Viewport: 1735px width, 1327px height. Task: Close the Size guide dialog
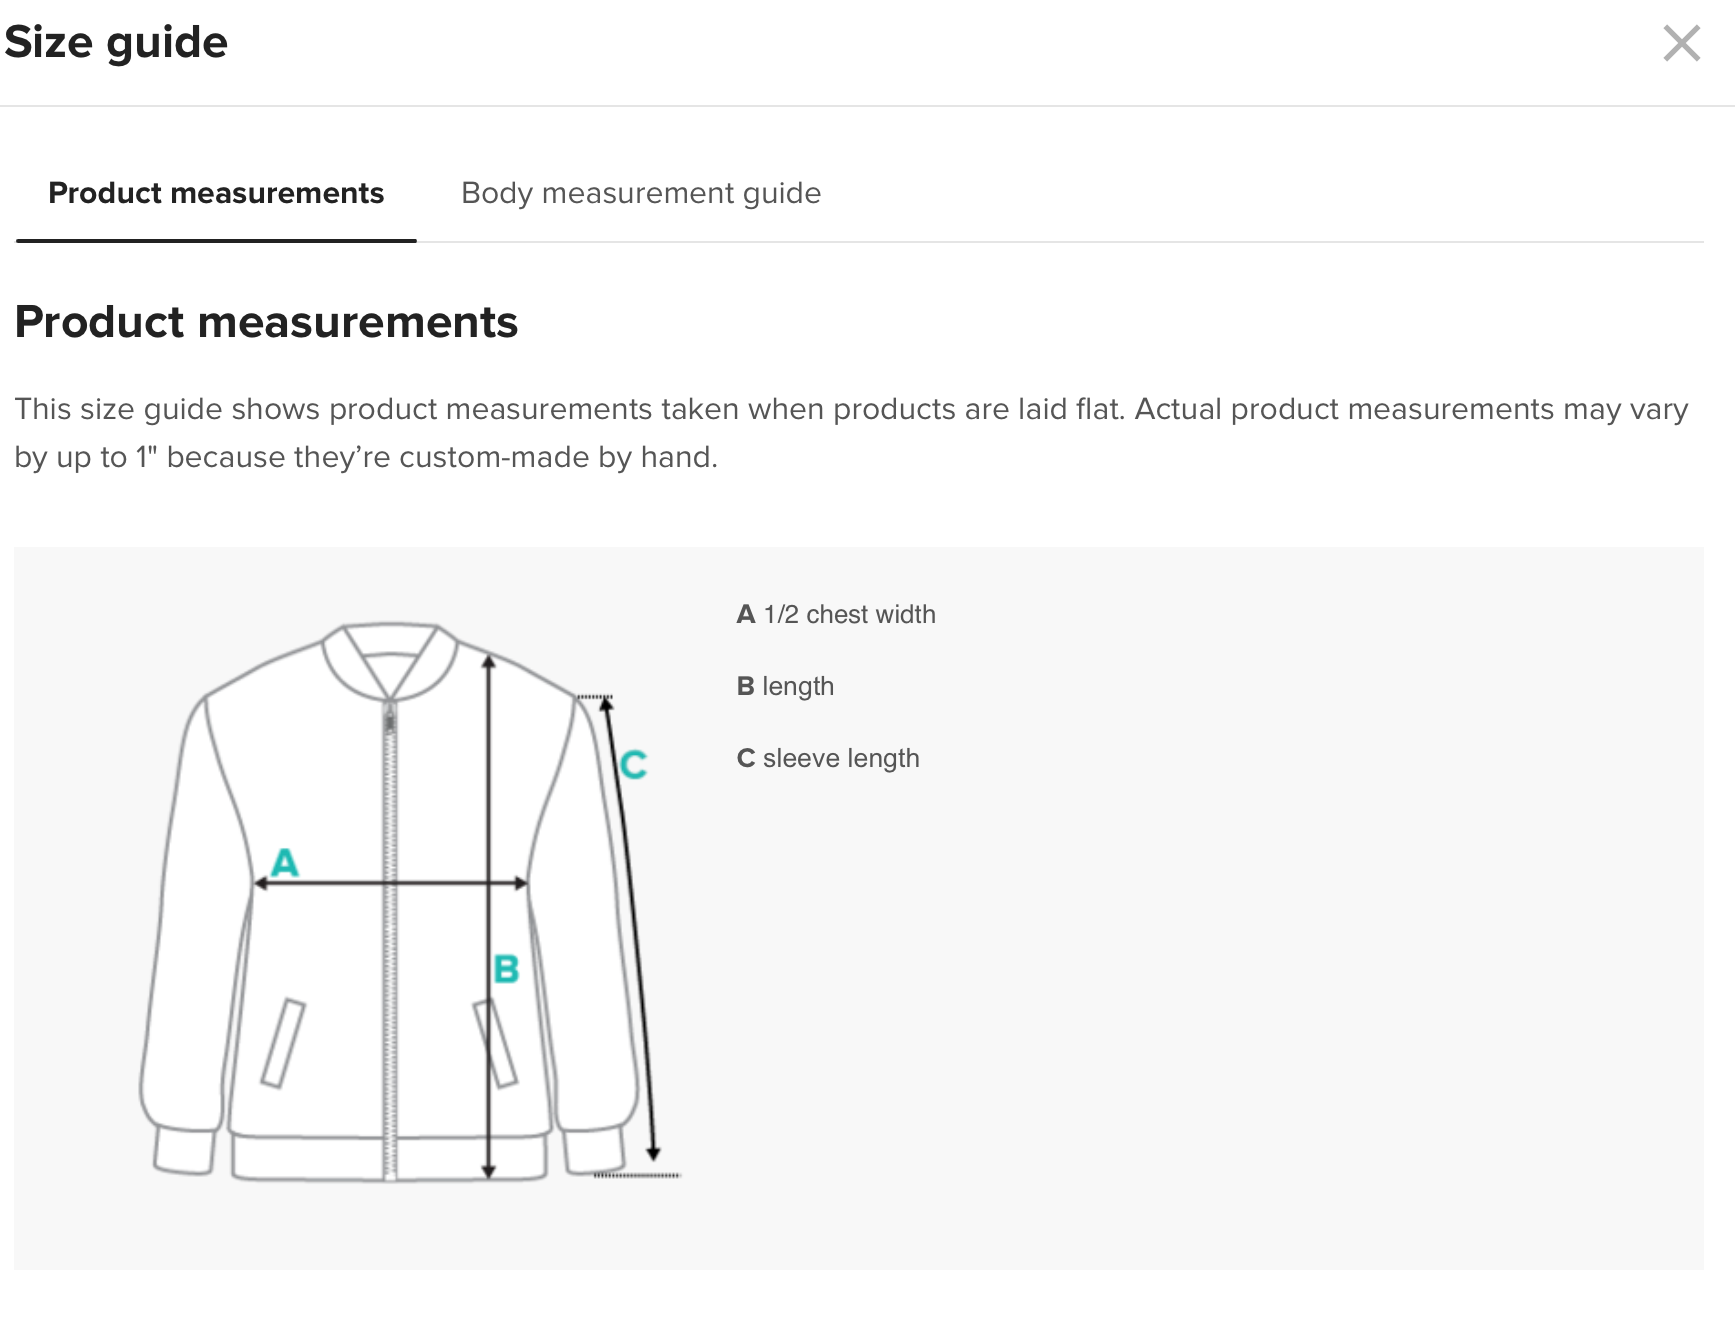tap(1681, 43)
